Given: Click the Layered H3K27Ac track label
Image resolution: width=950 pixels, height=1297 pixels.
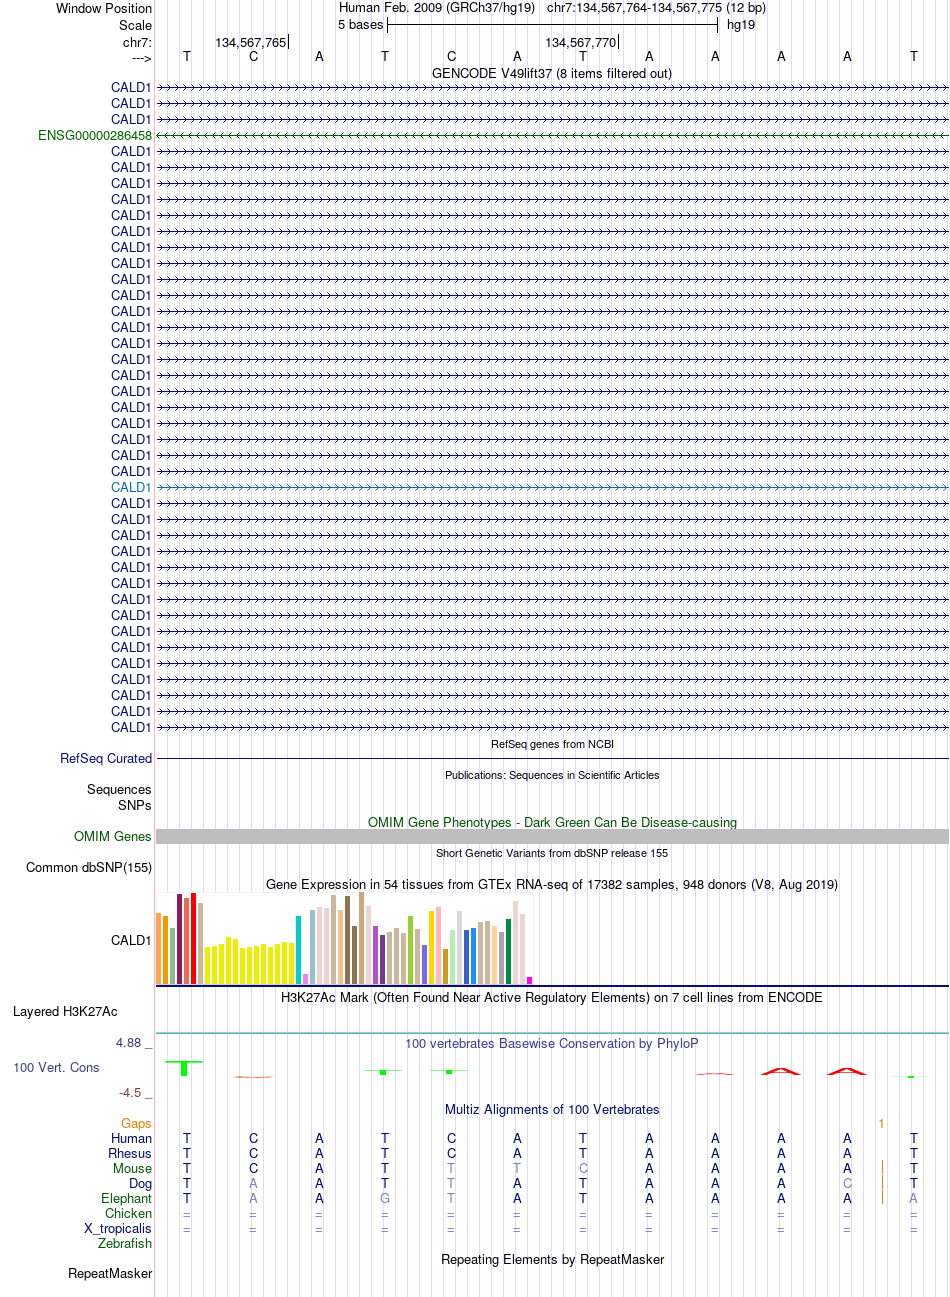Looking at the screenshot, I should coord(65,1012).
